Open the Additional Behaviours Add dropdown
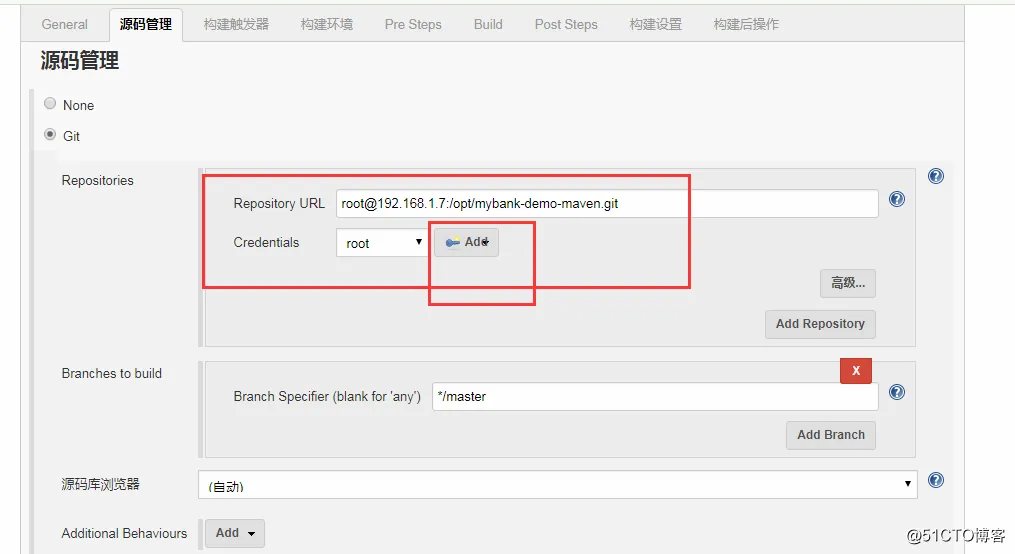The image size is (1015, 554). point(235,533)
